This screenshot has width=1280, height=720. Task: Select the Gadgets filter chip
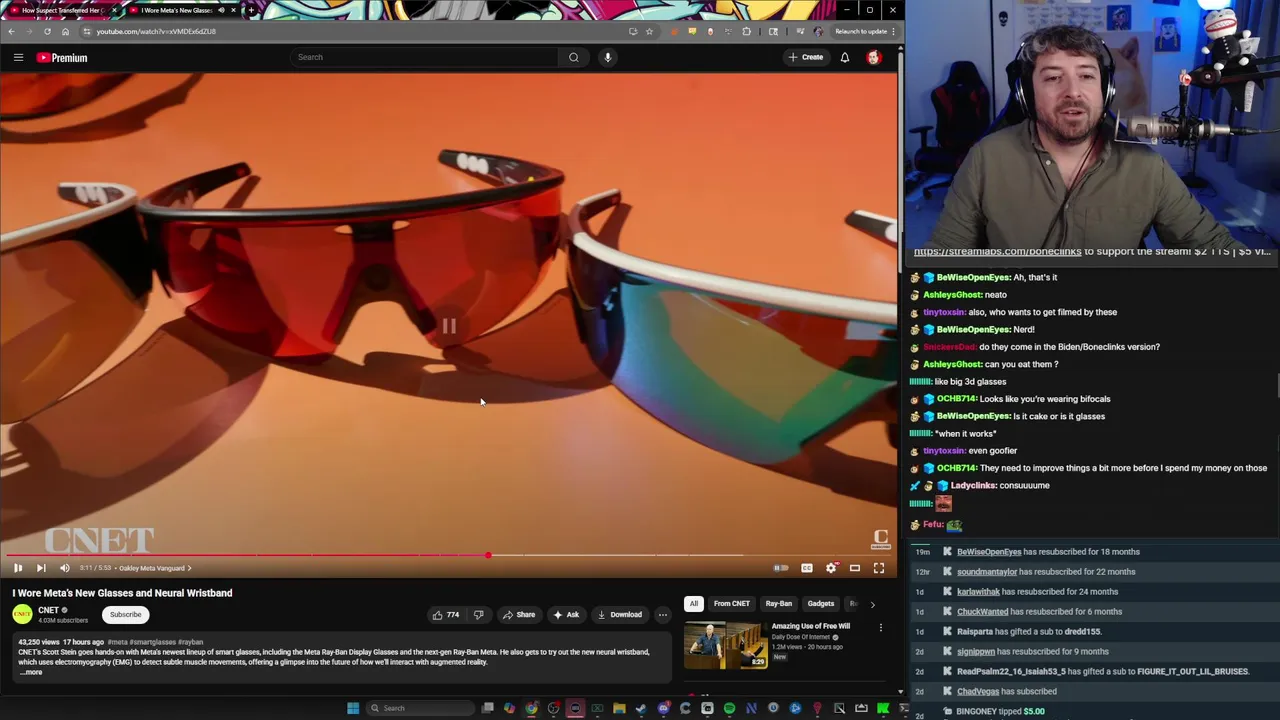821,604
